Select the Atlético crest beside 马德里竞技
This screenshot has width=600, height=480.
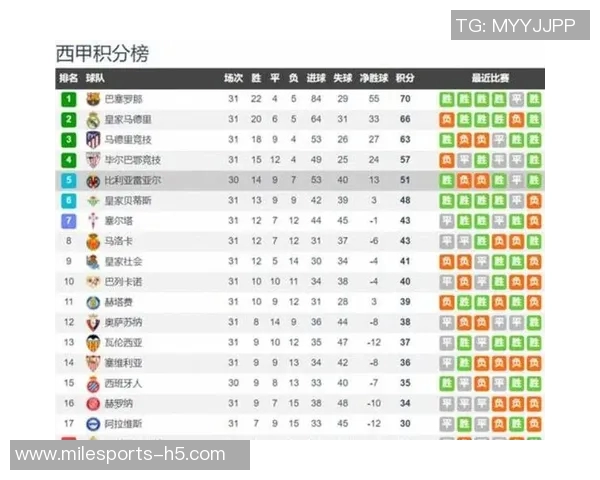(x=93, y=140)
